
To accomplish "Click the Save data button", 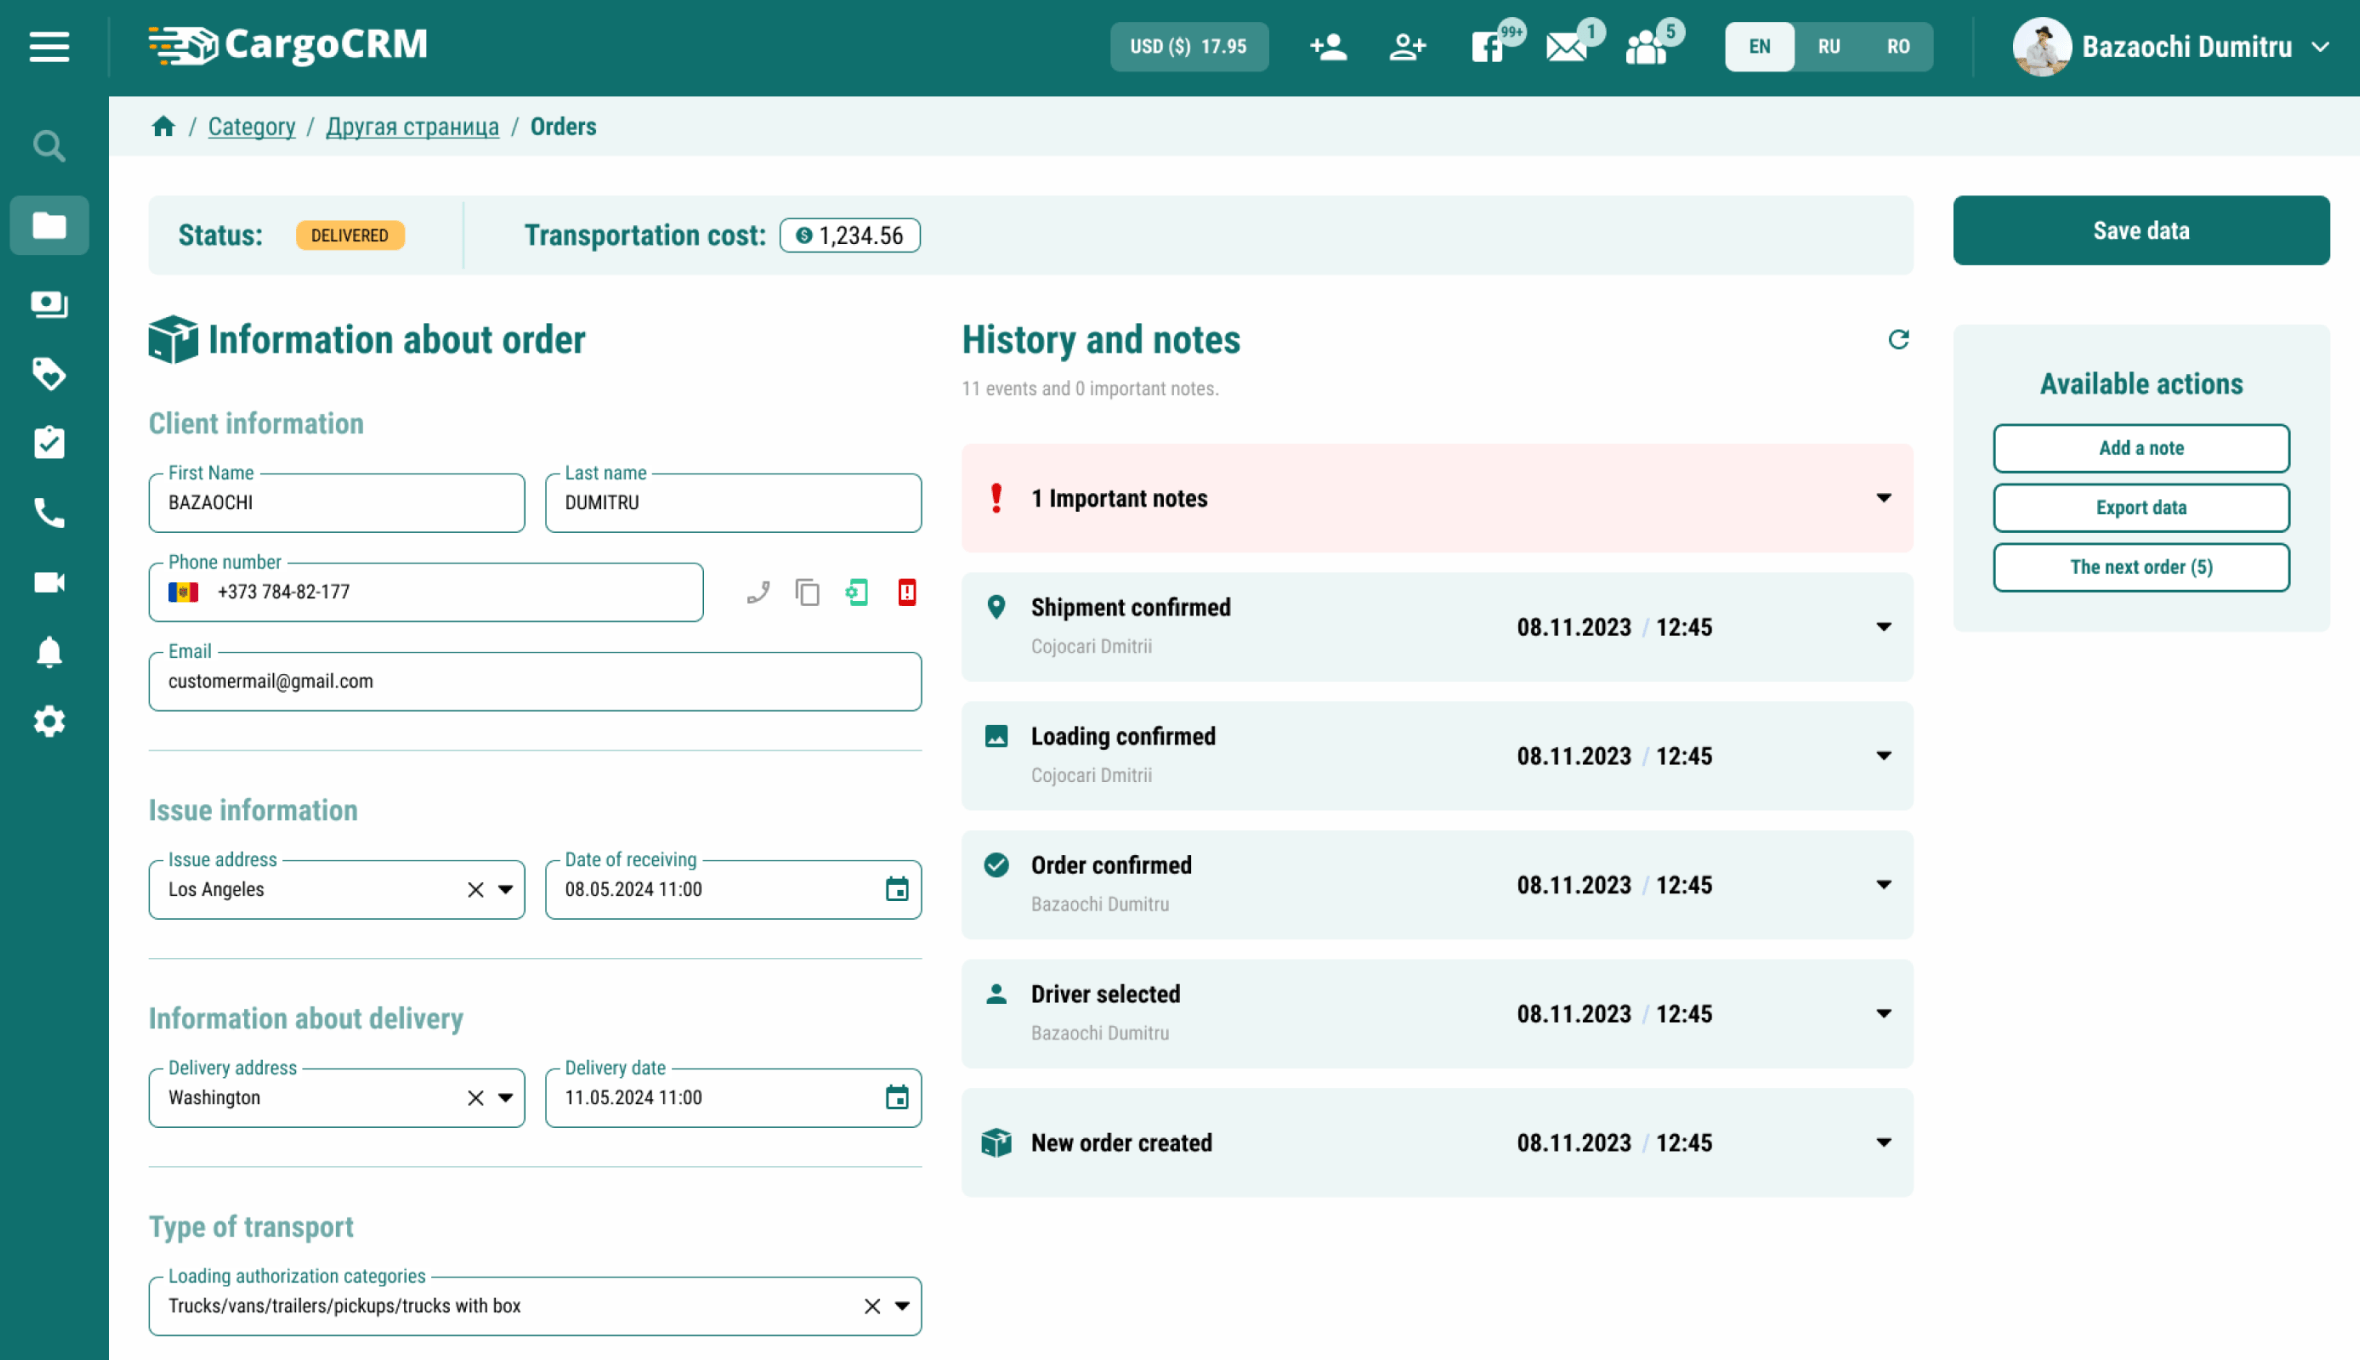I will click(2141, 230).
